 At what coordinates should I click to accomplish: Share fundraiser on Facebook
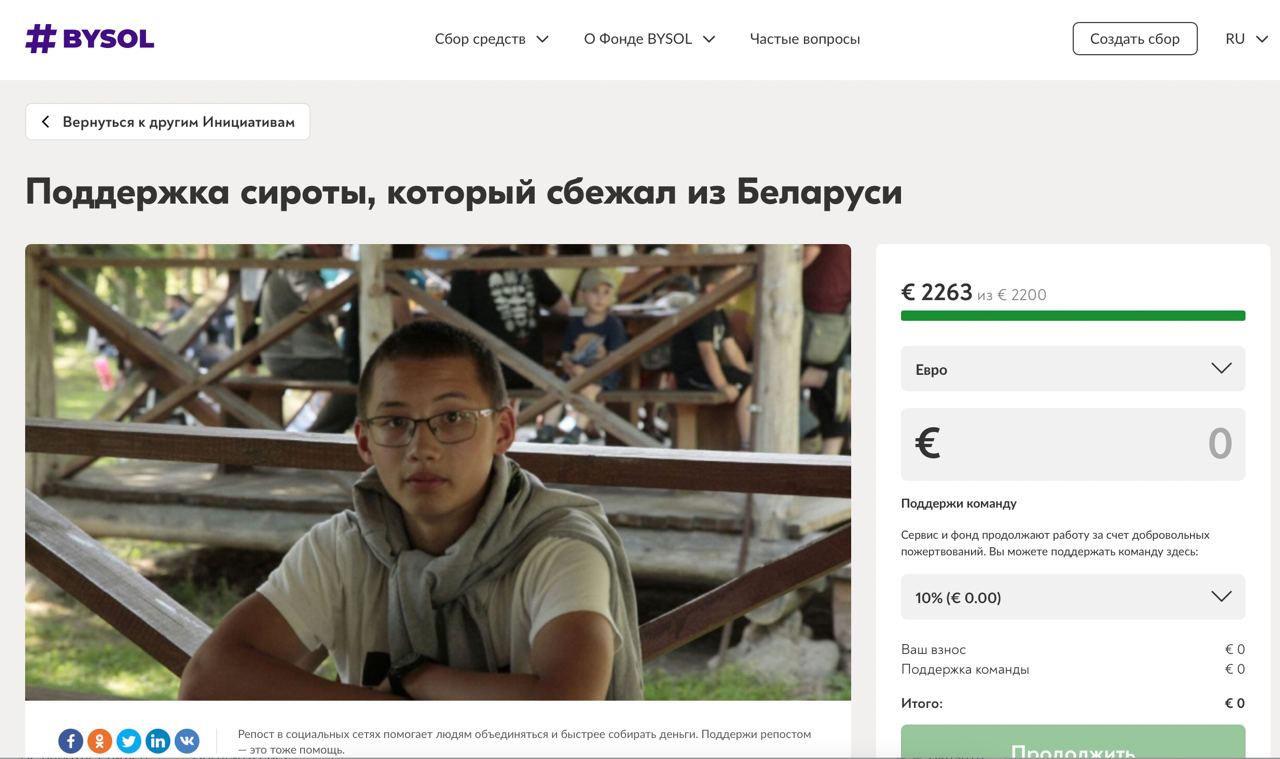point(70,741)
